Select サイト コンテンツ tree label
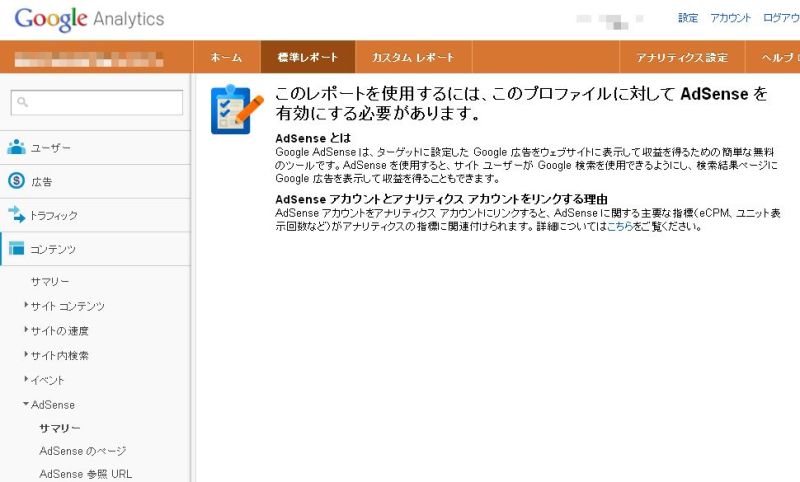 pyautogui.click(x=67, y=306)
